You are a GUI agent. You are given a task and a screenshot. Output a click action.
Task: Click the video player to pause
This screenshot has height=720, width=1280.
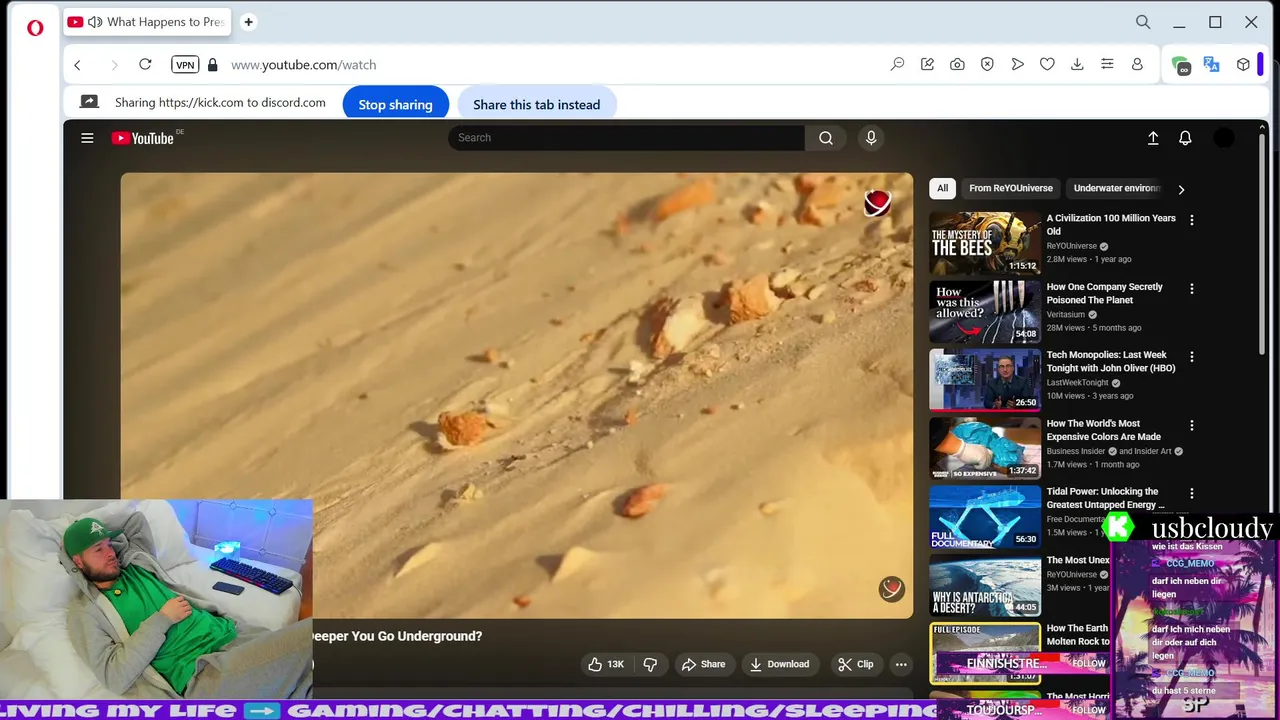pyautogui.click(x=517, y=395)
